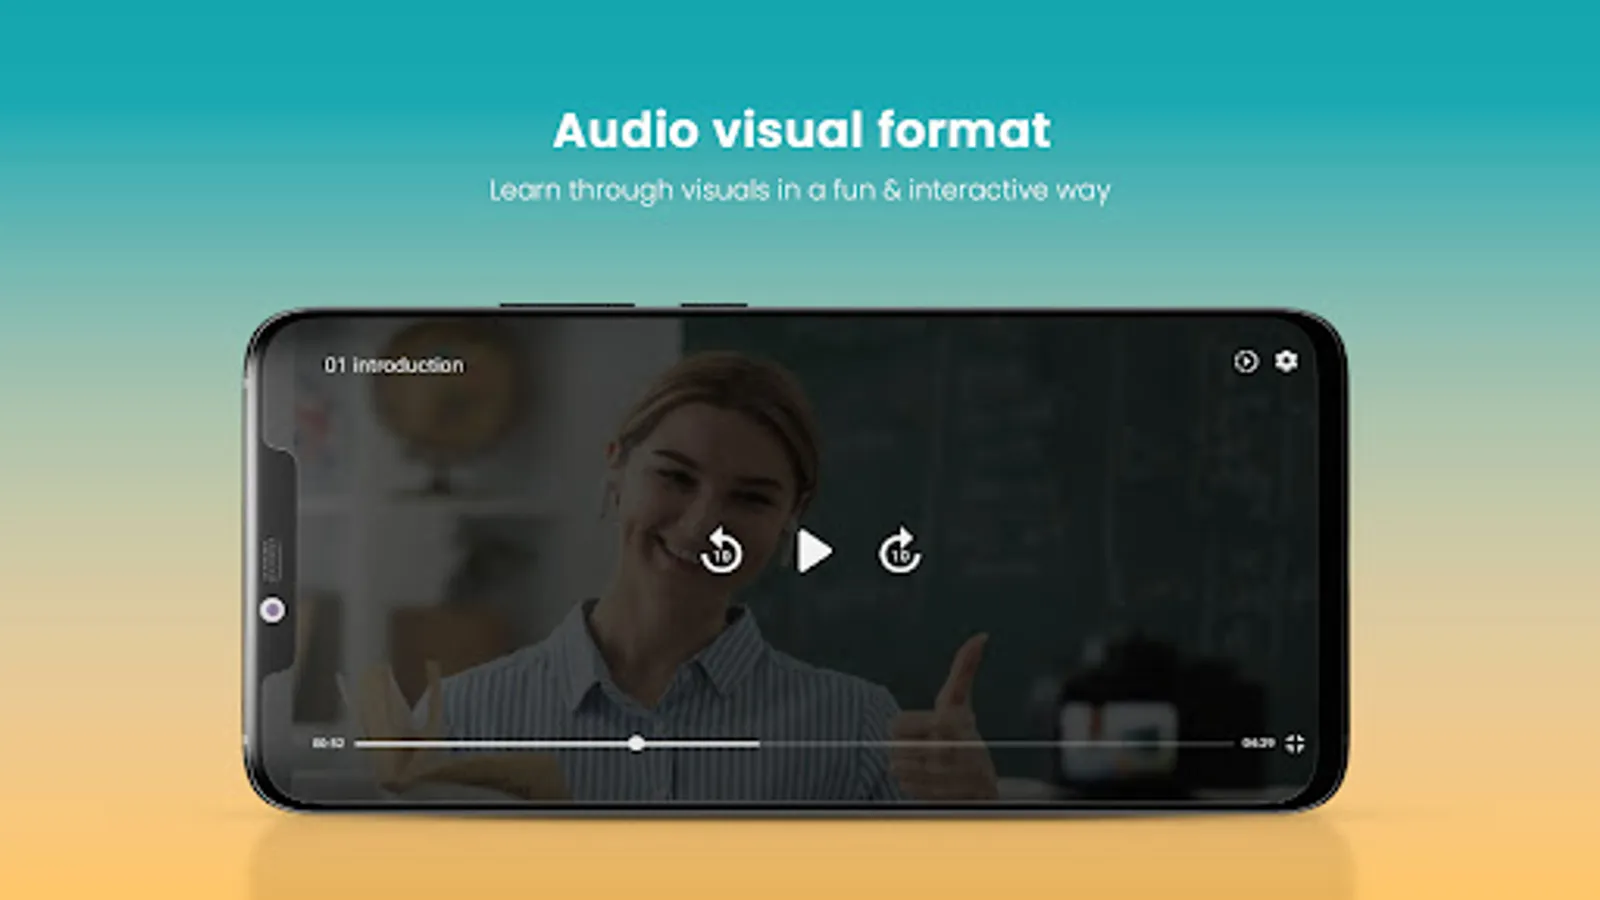This screenshot has width=1600, height=900.
Task: Open playback speed icon beside gear
Action: tap(1245, 361)
